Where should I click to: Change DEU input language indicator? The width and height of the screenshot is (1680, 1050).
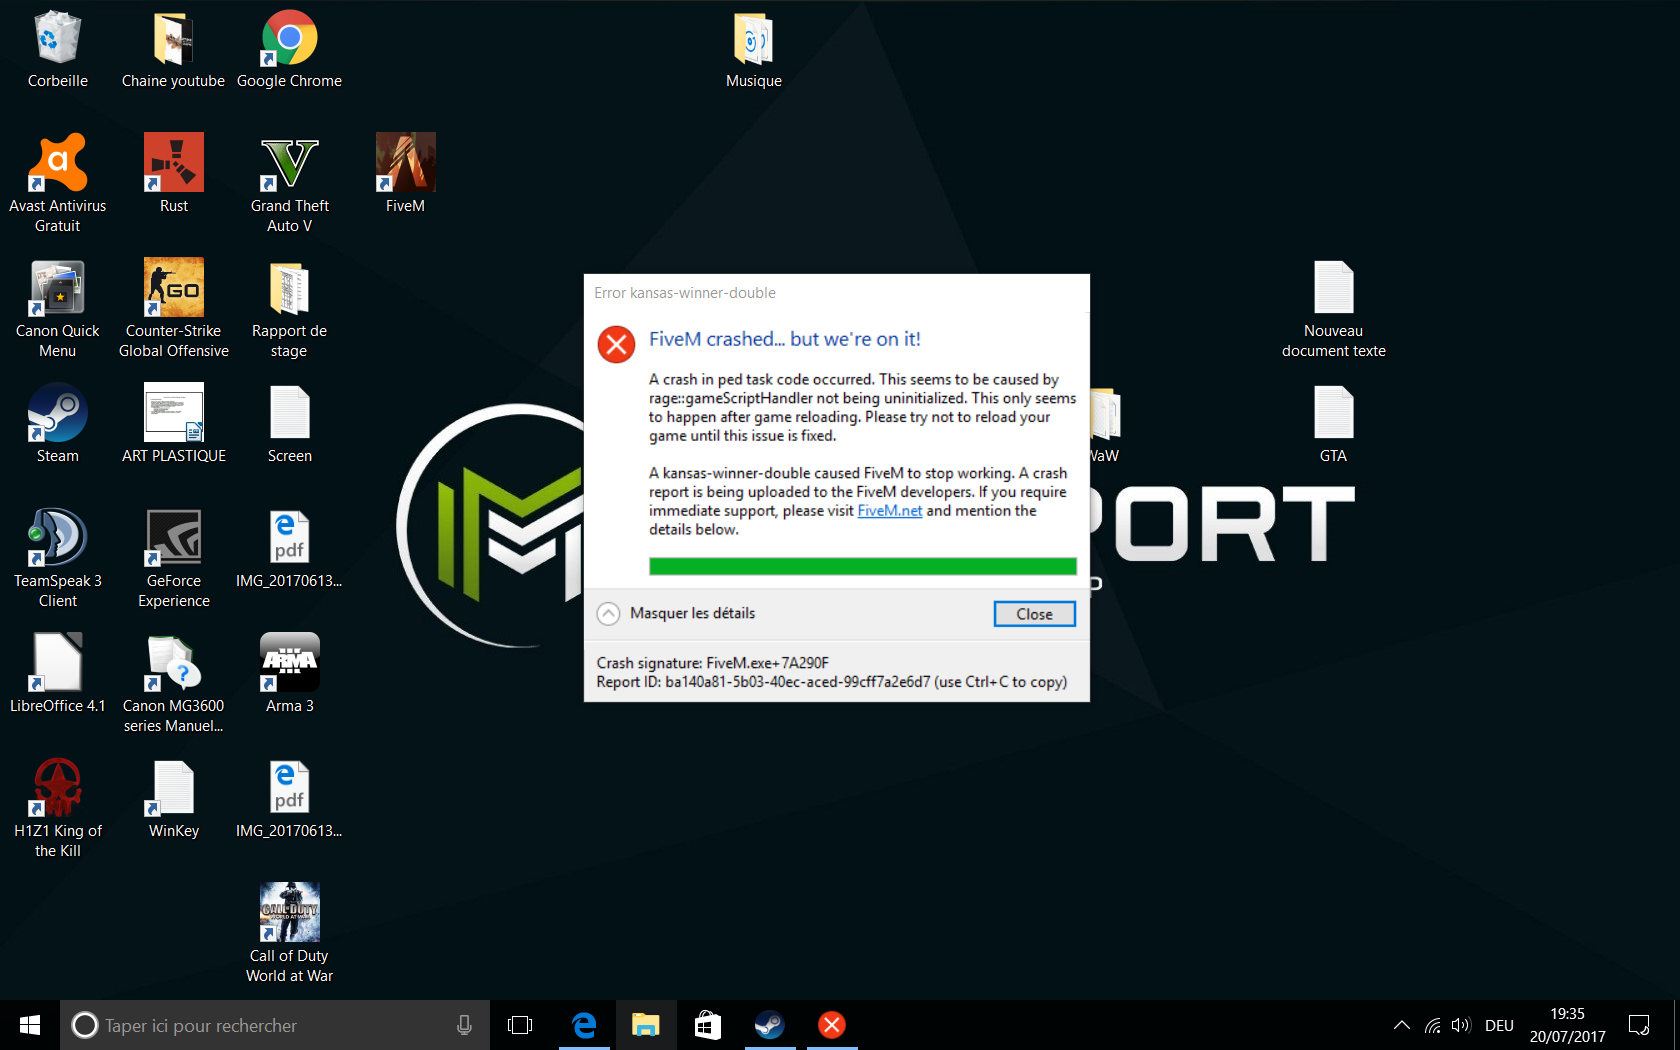1499,1025
